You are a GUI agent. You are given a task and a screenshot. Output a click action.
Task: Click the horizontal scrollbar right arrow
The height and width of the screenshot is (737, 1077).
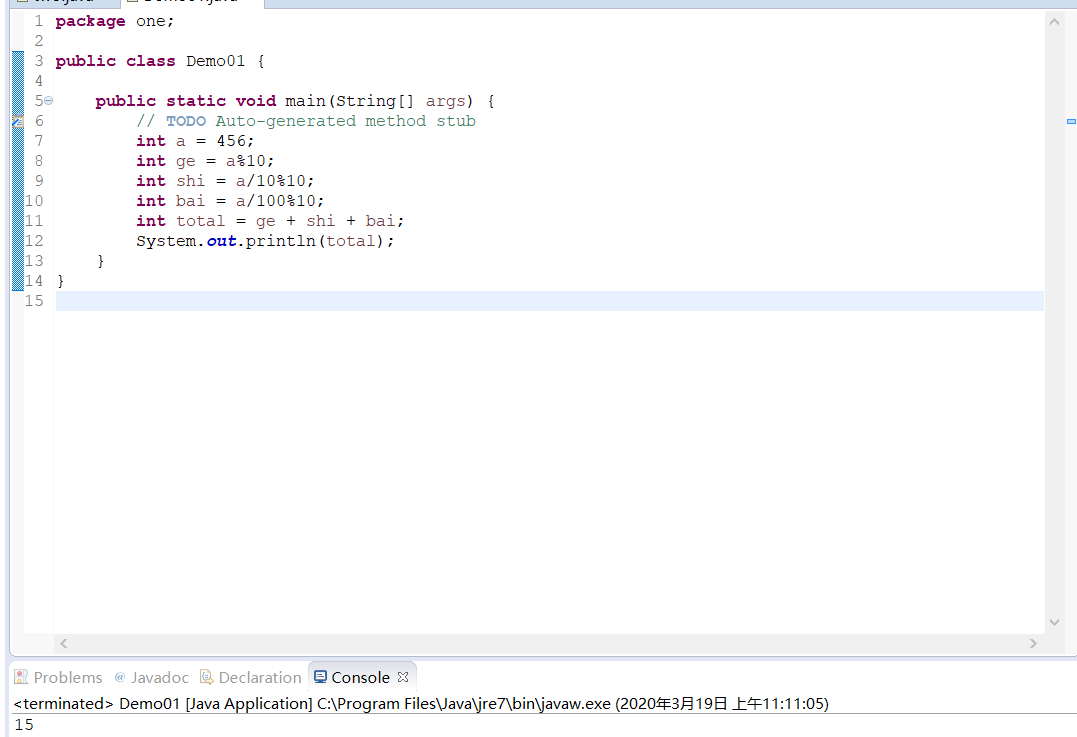[1033, 644]
